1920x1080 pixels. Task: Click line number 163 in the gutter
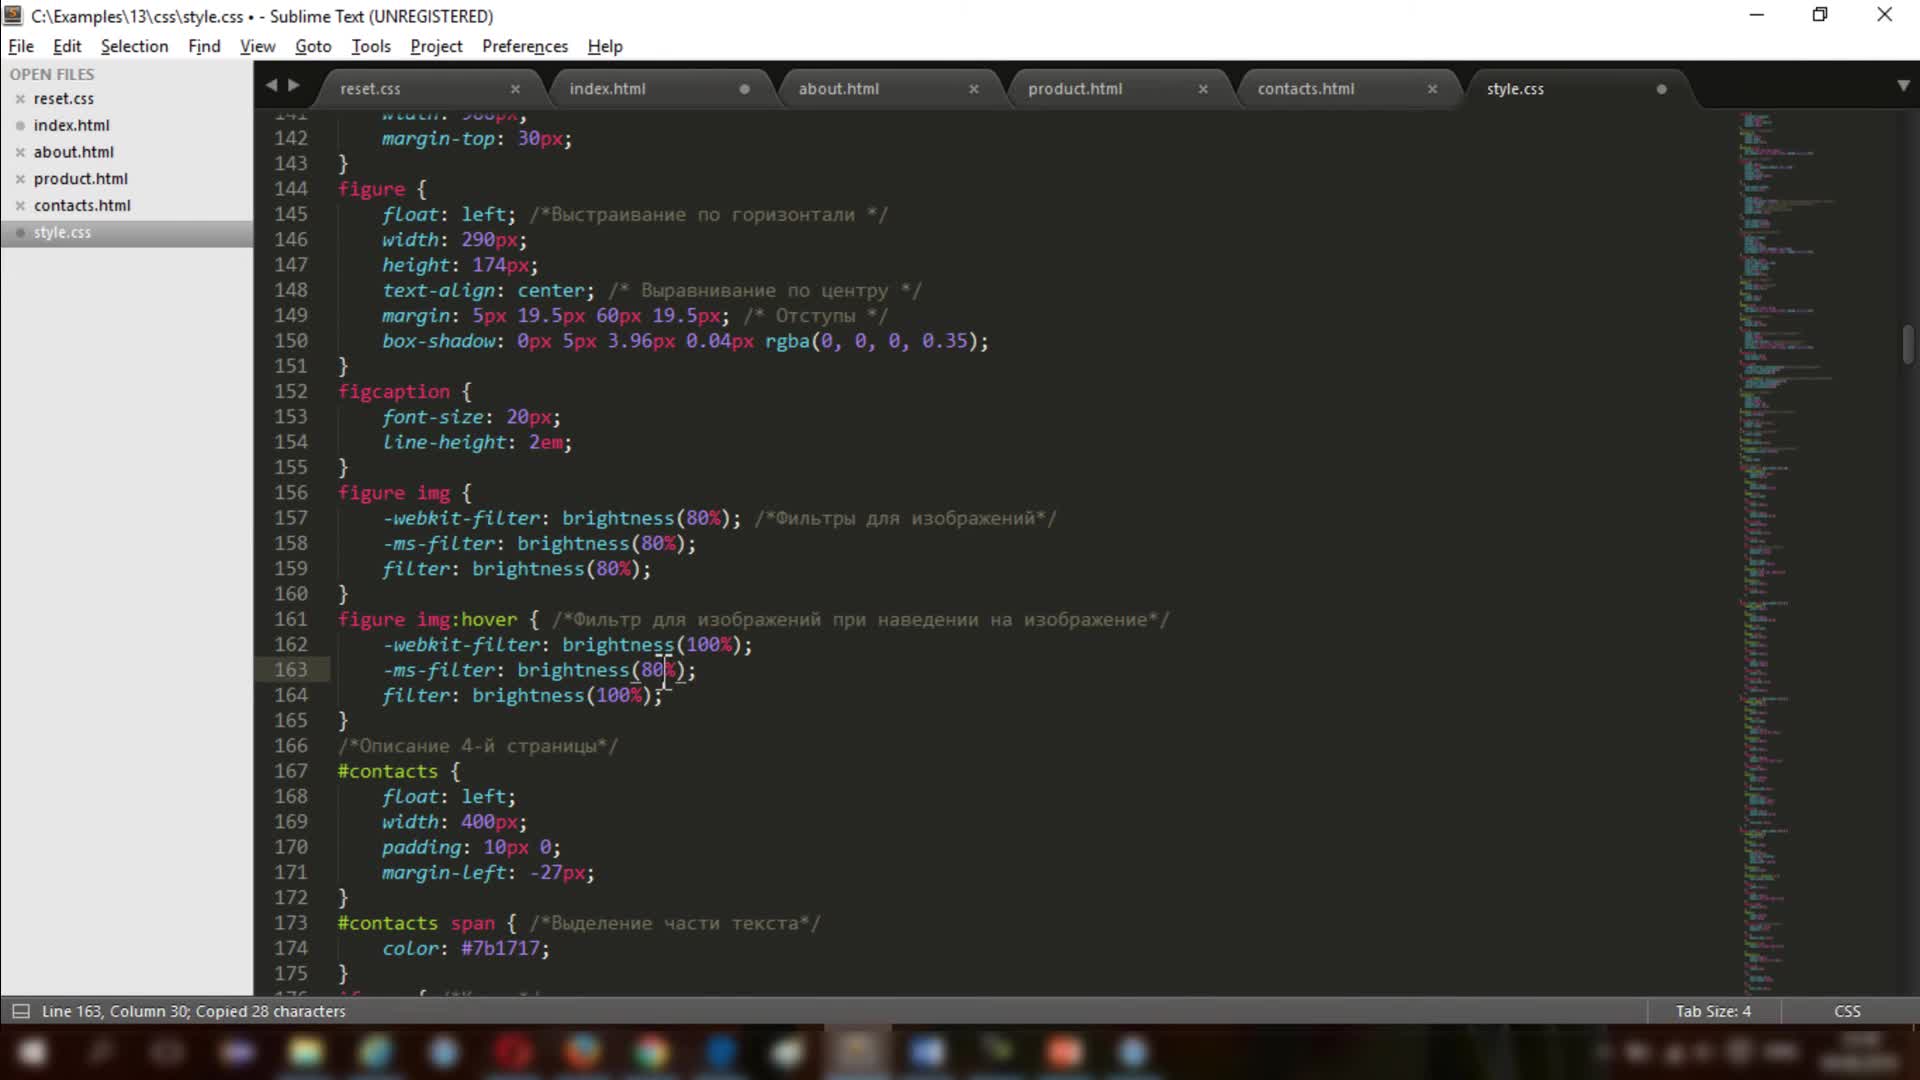pos(291,670)
